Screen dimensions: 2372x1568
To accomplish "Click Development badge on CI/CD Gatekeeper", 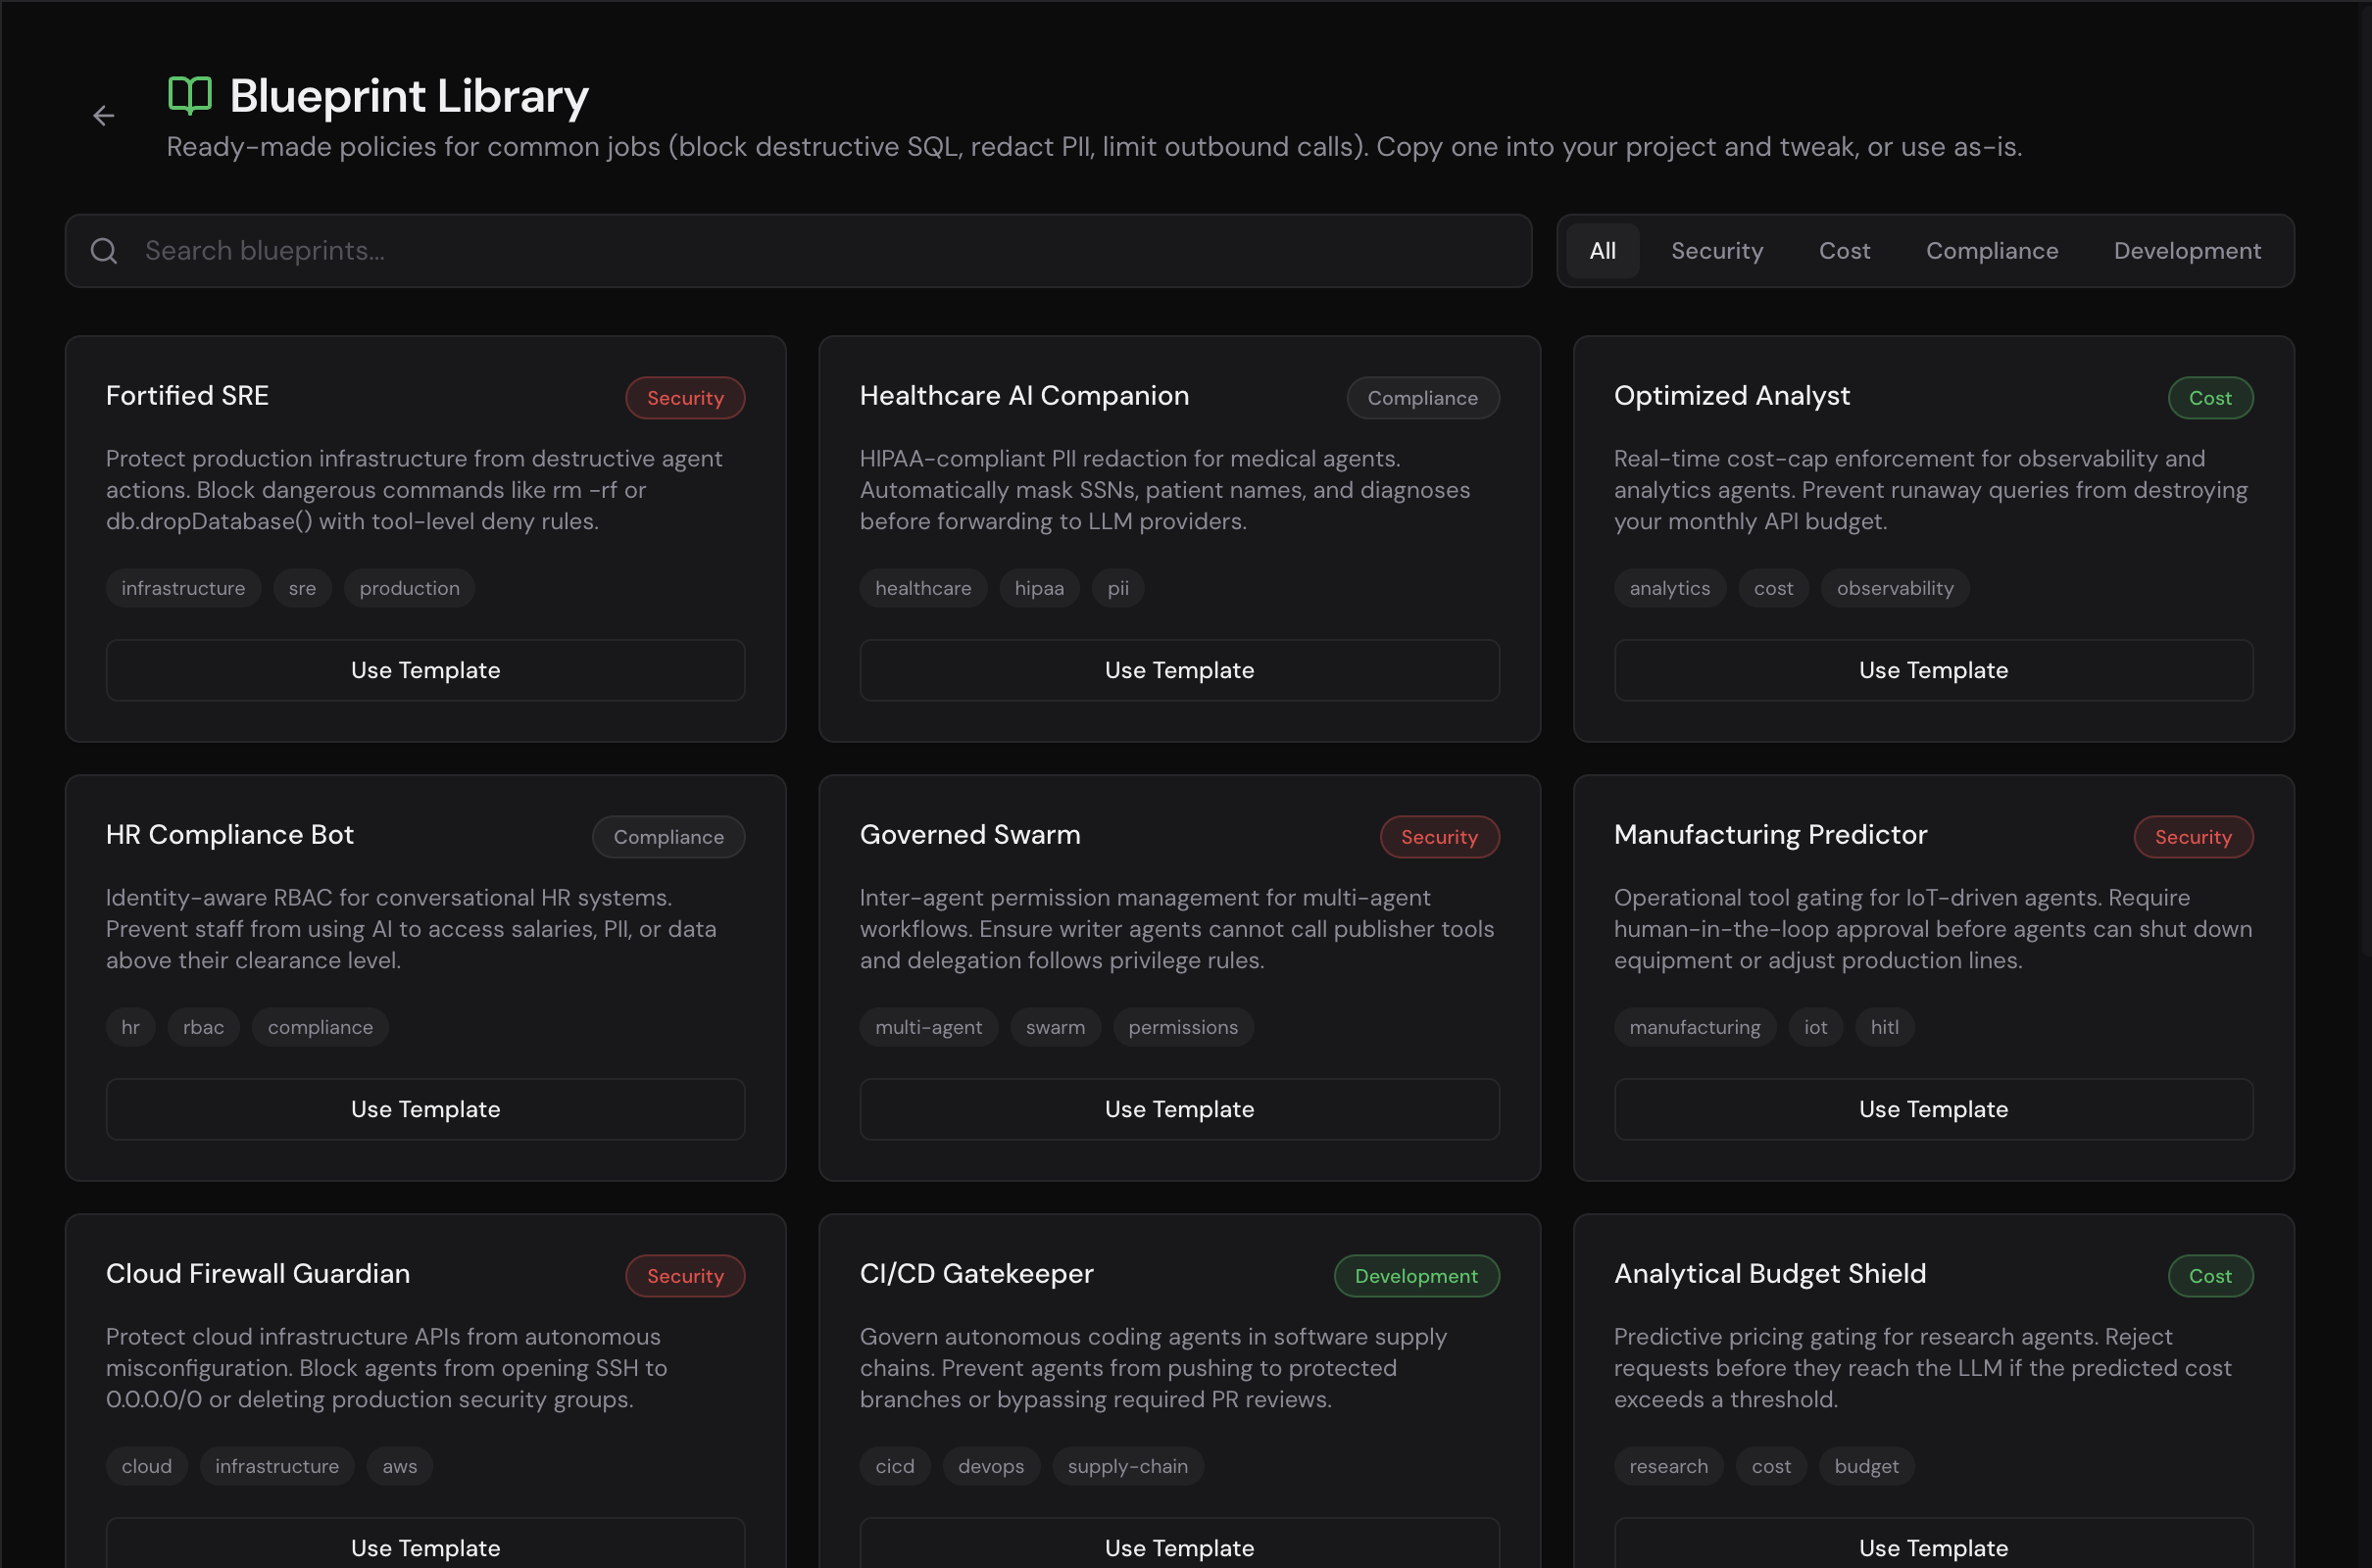I will pos(1416,1276).
